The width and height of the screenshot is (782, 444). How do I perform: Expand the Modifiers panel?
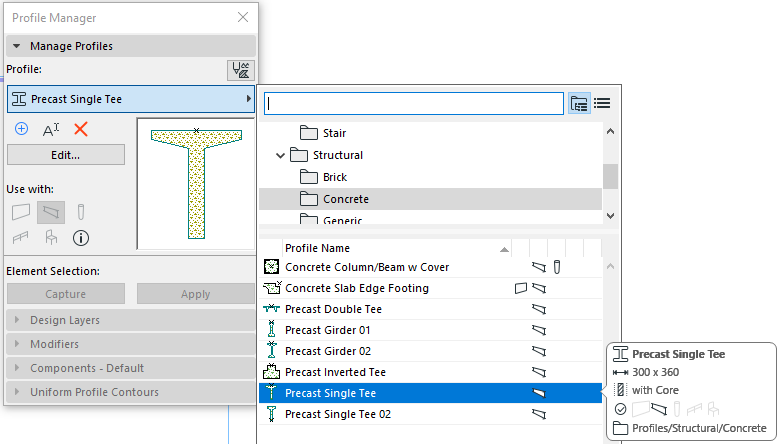tap(131, 344)
